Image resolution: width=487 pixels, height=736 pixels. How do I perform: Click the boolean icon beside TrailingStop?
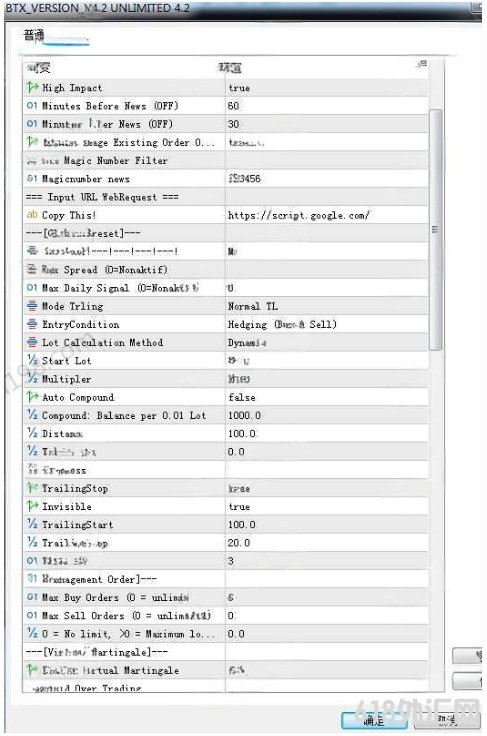(x=32, y=488)
